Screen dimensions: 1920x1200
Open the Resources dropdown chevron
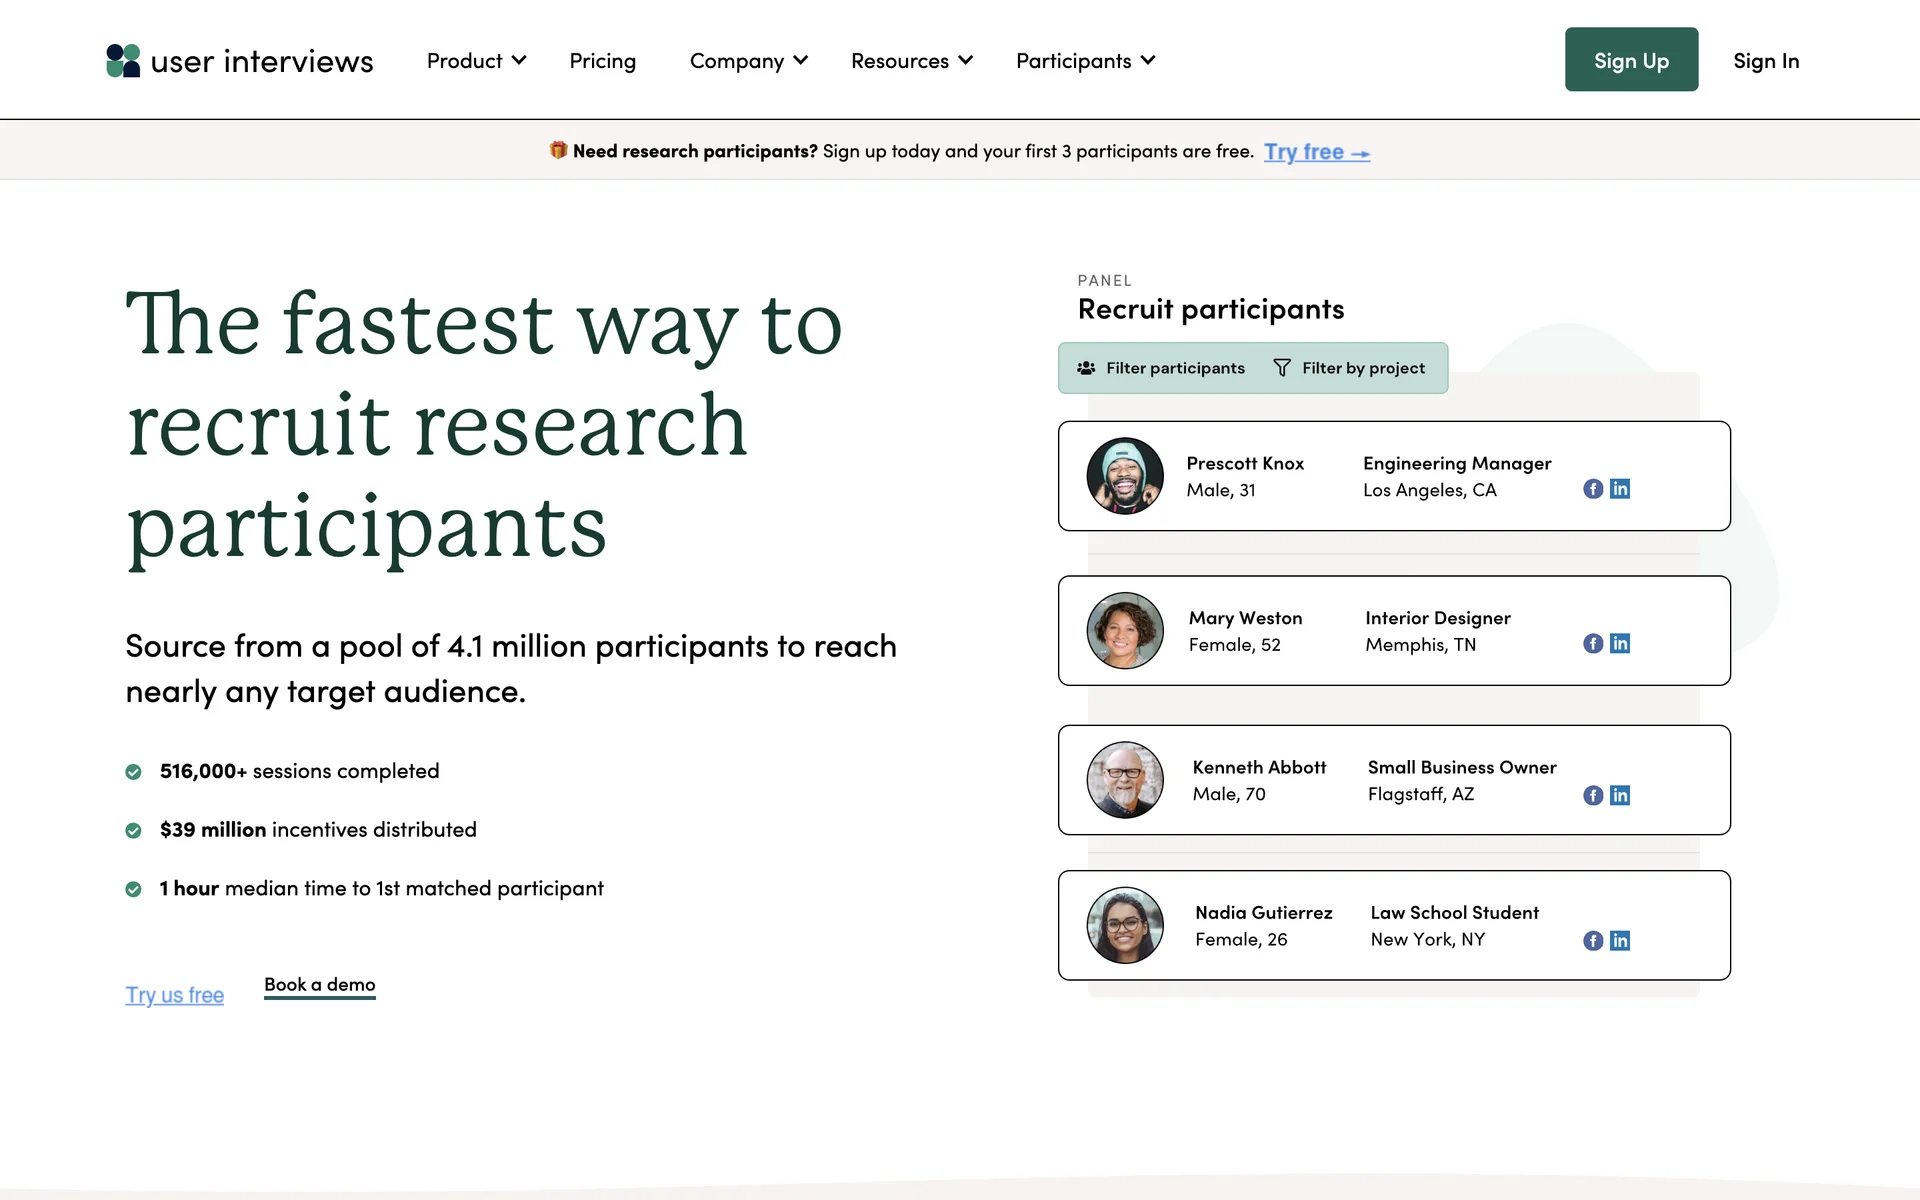[x=965, y=61]
